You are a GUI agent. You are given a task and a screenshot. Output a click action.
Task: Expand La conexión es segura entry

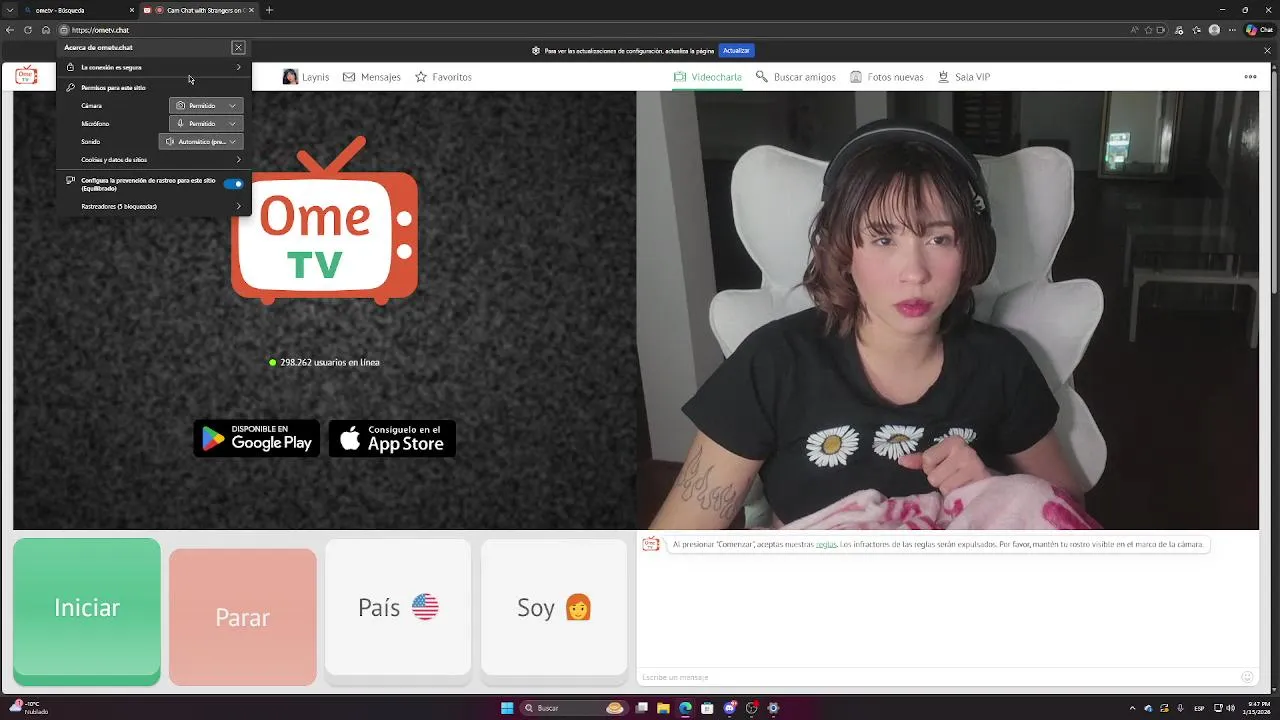coord(154,67)
